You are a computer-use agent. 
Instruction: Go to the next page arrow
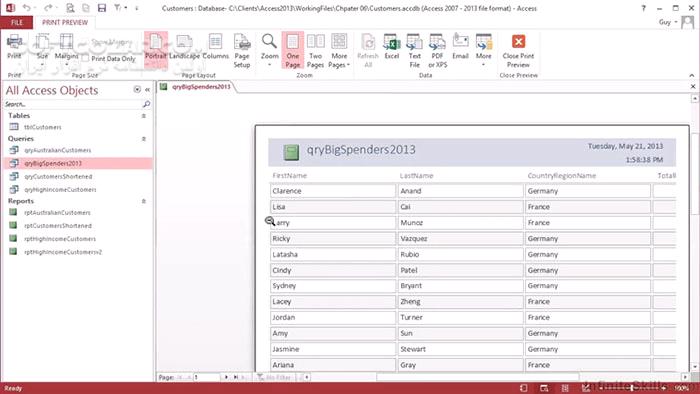(x=226, y=377)
